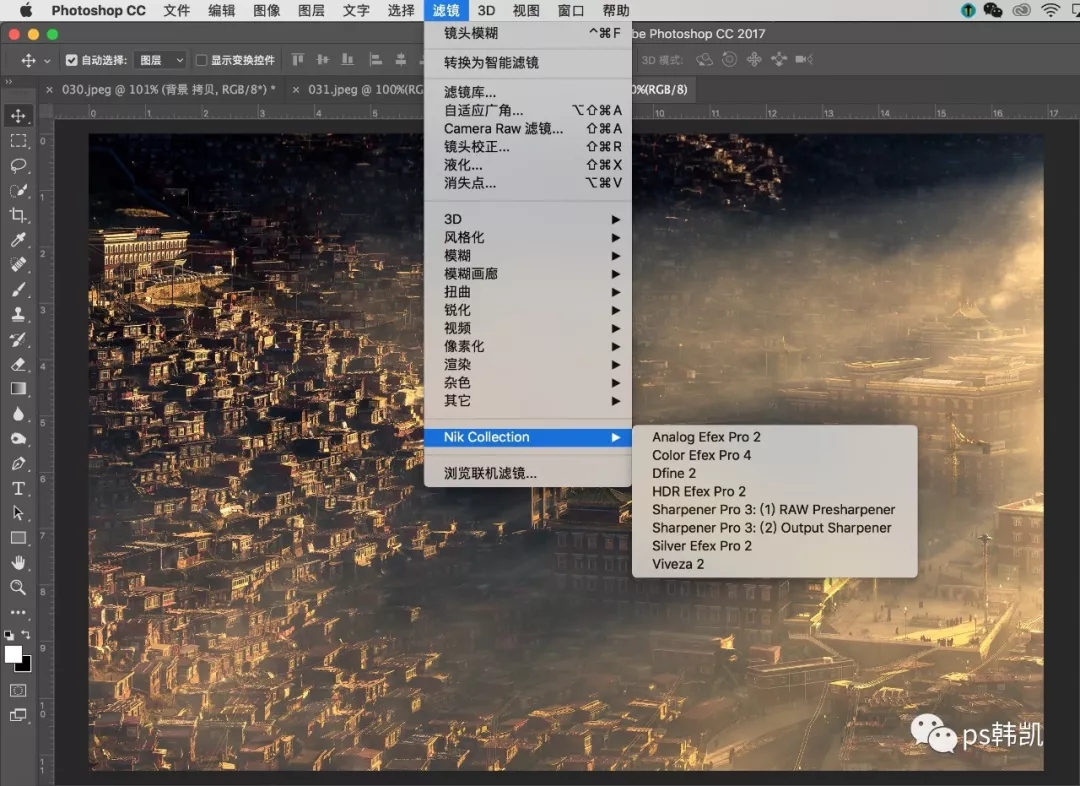The image size is (1080, 786).
Task: Choose 转换为智能滤镜 menu item
Action: pos(528,63)
